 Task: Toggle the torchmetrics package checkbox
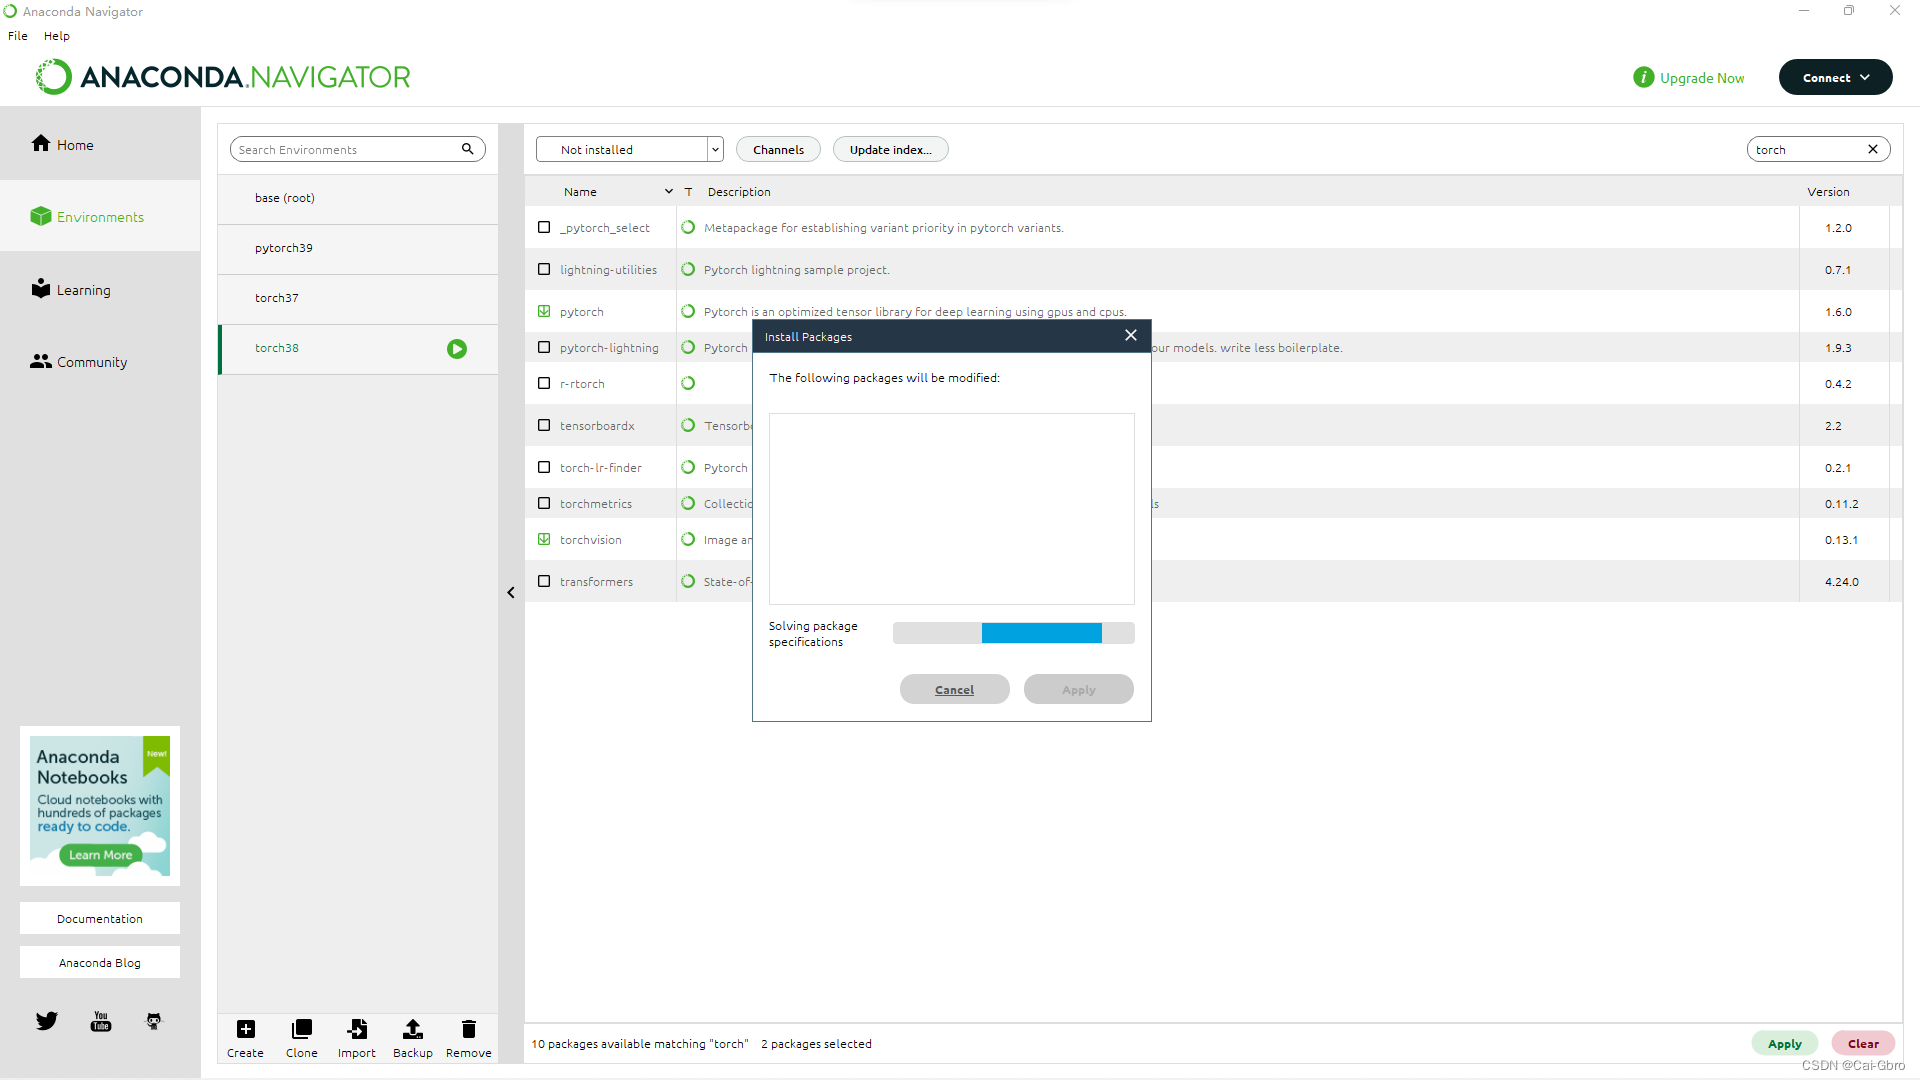tap(544, 503)
